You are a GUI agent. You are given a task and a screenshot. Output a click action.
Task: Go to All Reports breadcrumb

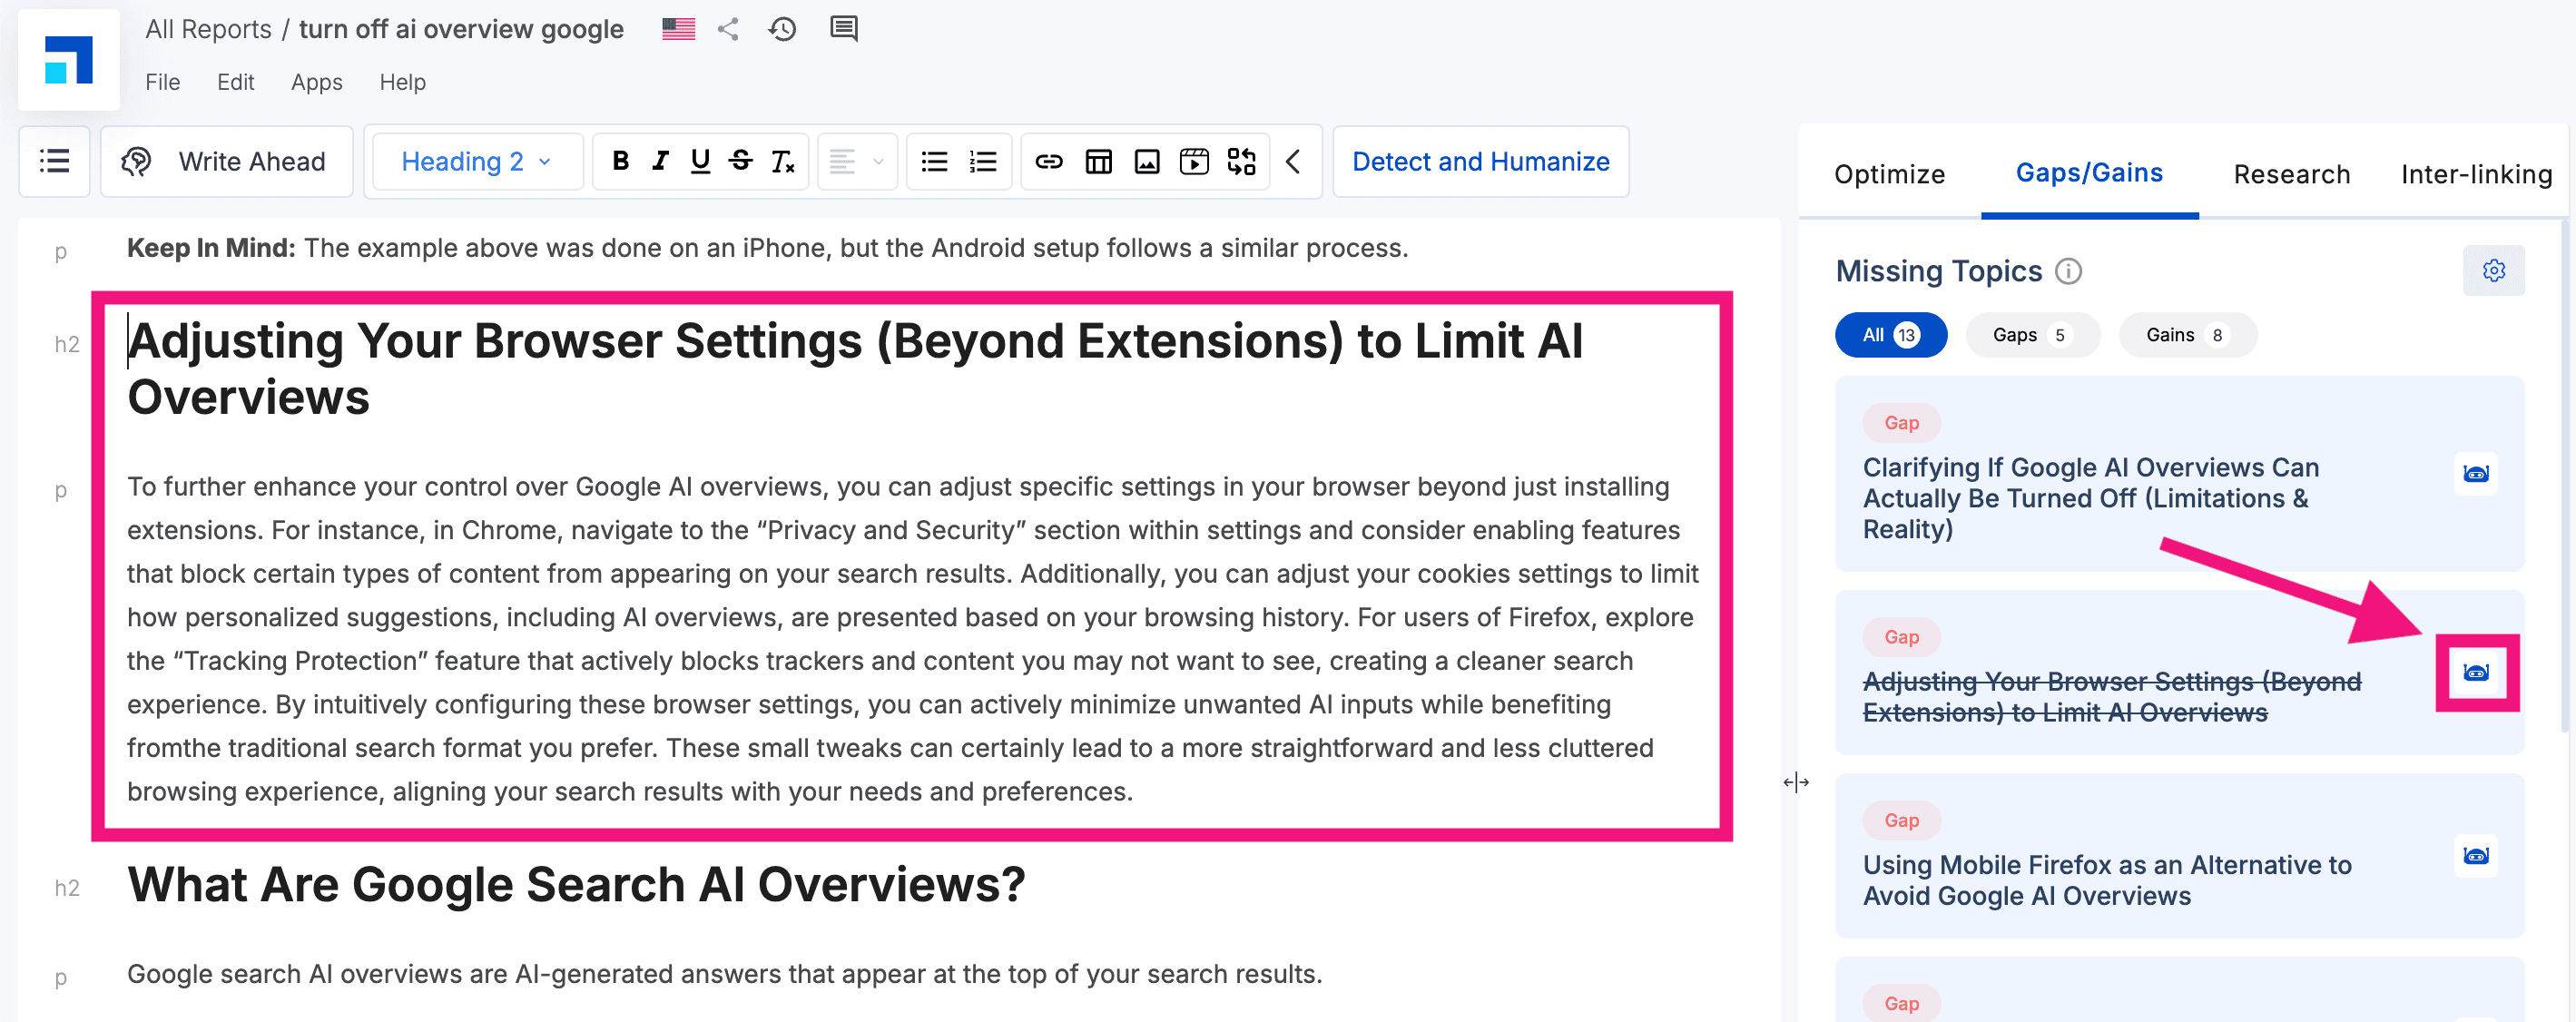(208, 29)
